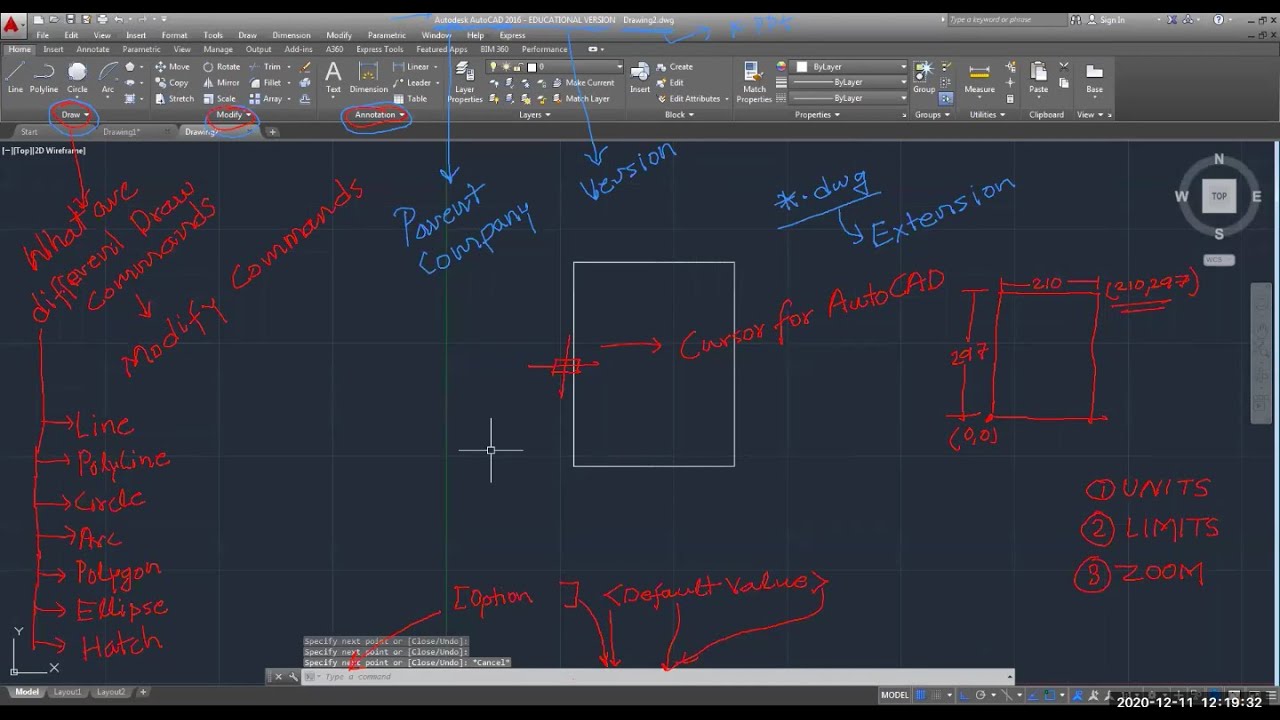Click the Fillet tool
The height and width of the screenshot is (720, 1280).
point(265,83)
